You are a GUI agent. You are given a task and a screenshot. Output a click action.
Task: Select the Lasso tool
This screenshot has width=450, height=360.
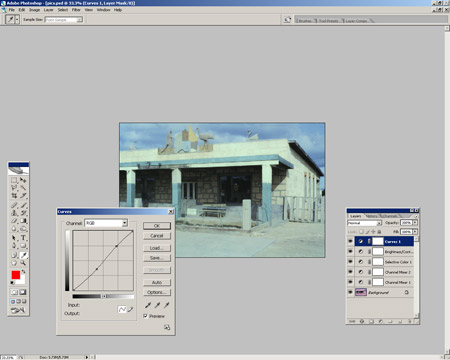(14, 188)
